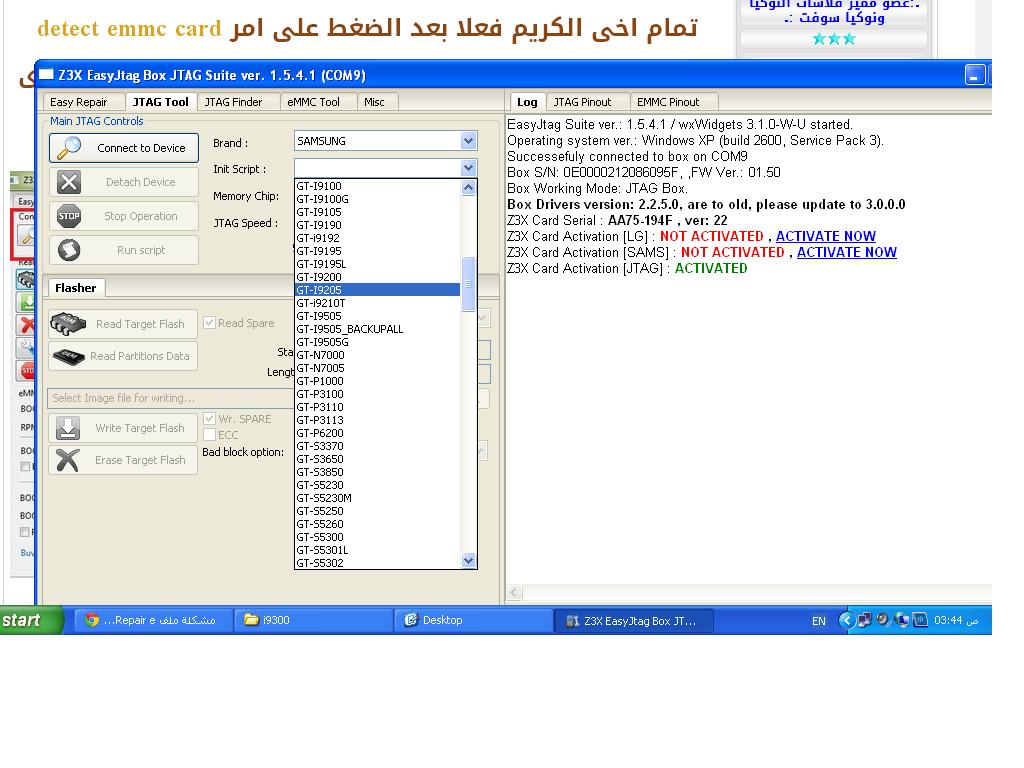Click the Run script icon

[x=69, y=250]
